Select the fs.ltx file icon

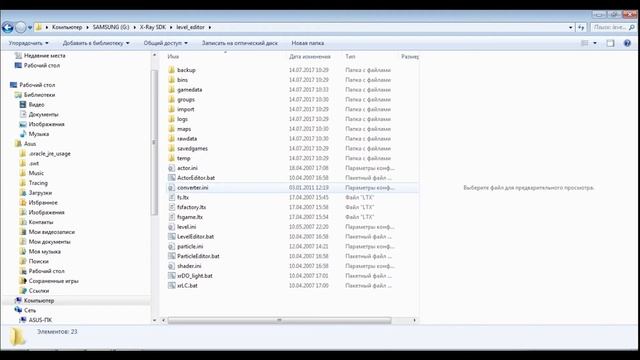tap(171, 198)
